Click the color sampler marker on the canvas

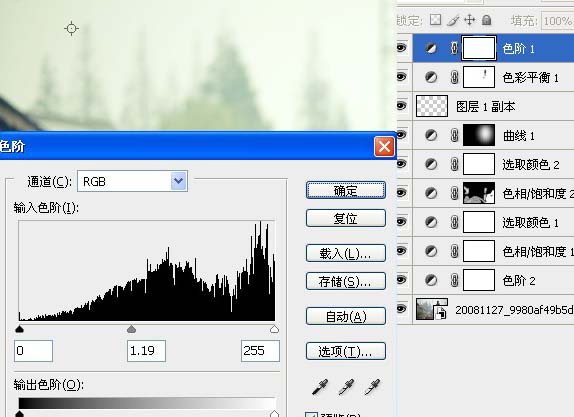[x=71, y=28]
